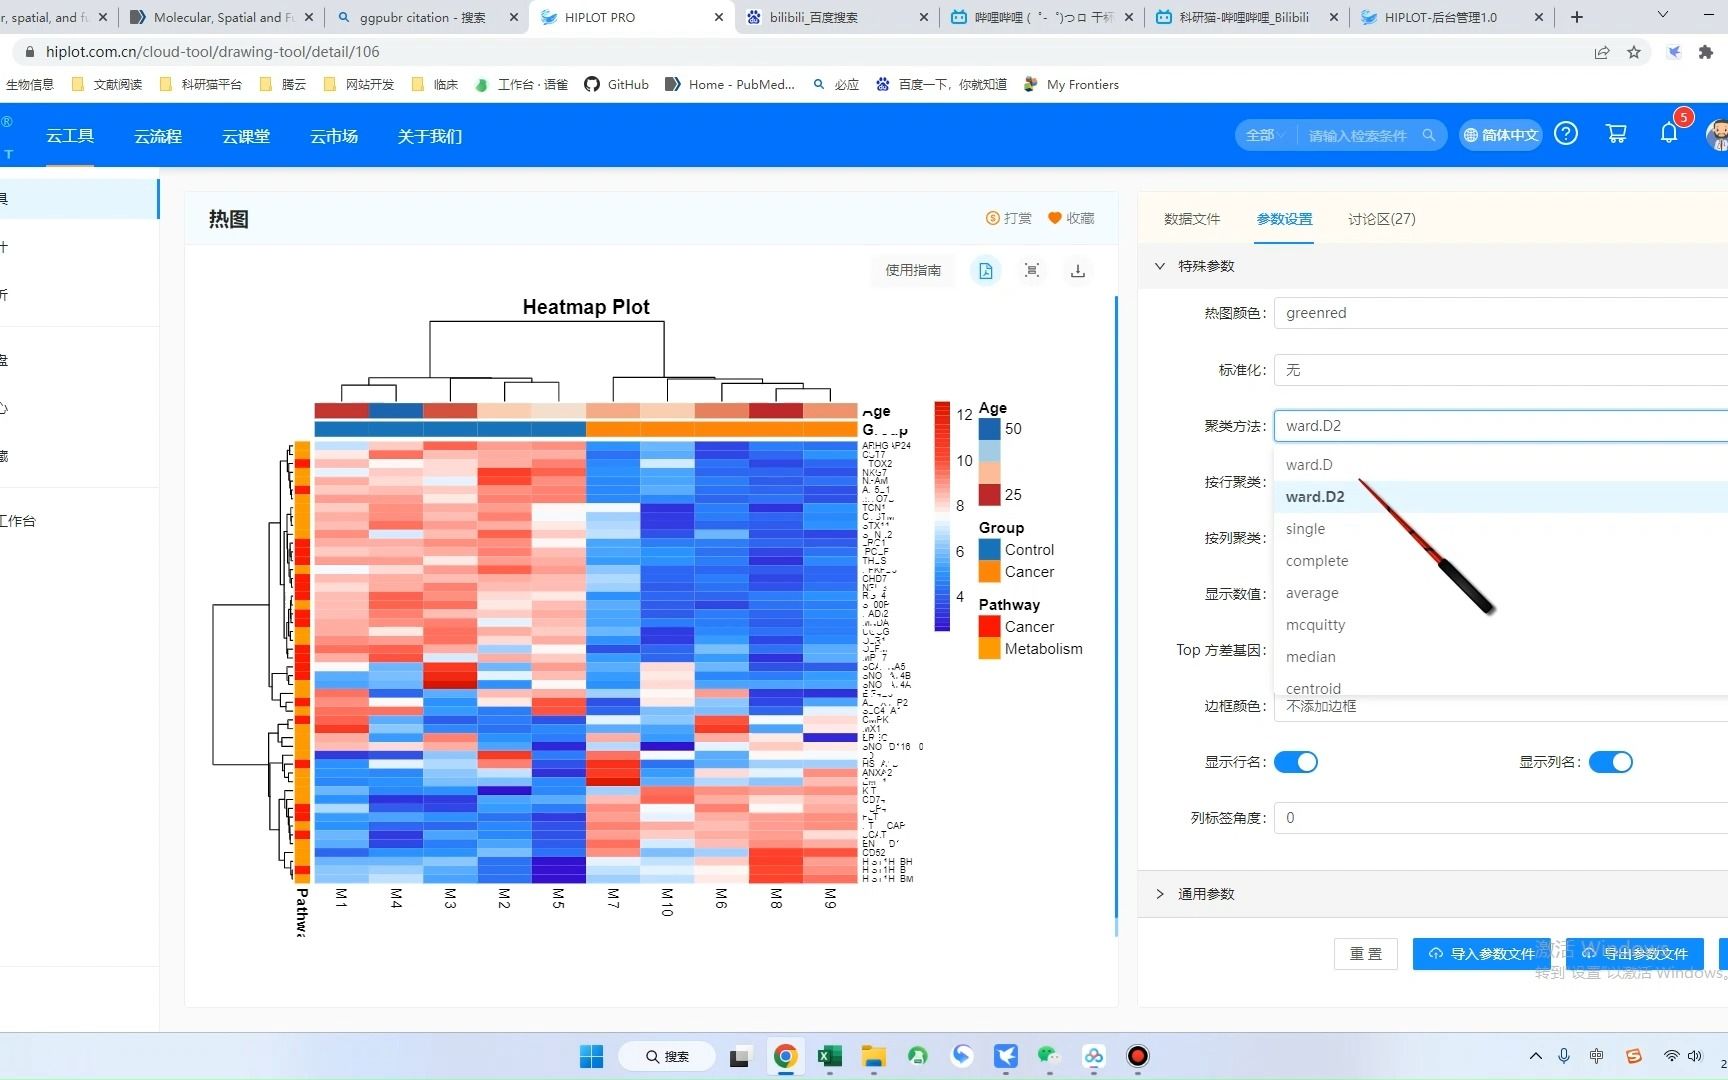Screen dimensions: 1728x1080
Task: Close the HIPLOT PRO browser tab
Action: tap(719, 17)
